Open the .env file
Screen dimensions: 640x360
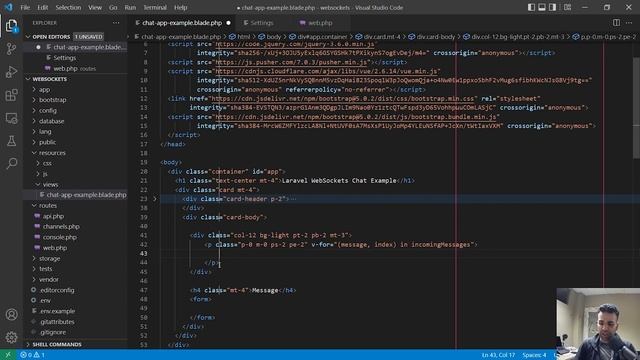coord(45,300)
